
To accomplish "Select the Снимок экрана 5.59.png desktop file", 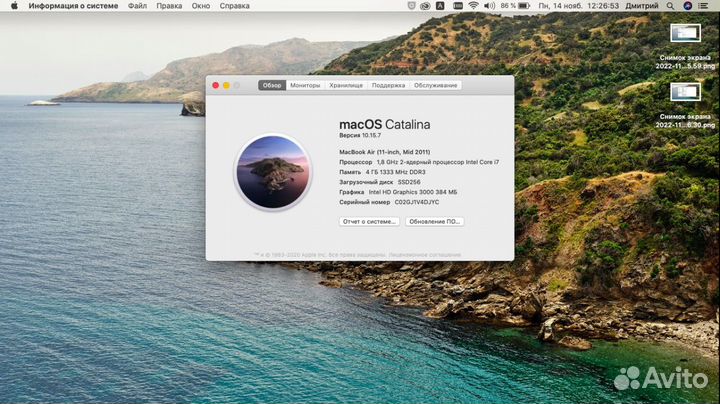I will (685, 46).
